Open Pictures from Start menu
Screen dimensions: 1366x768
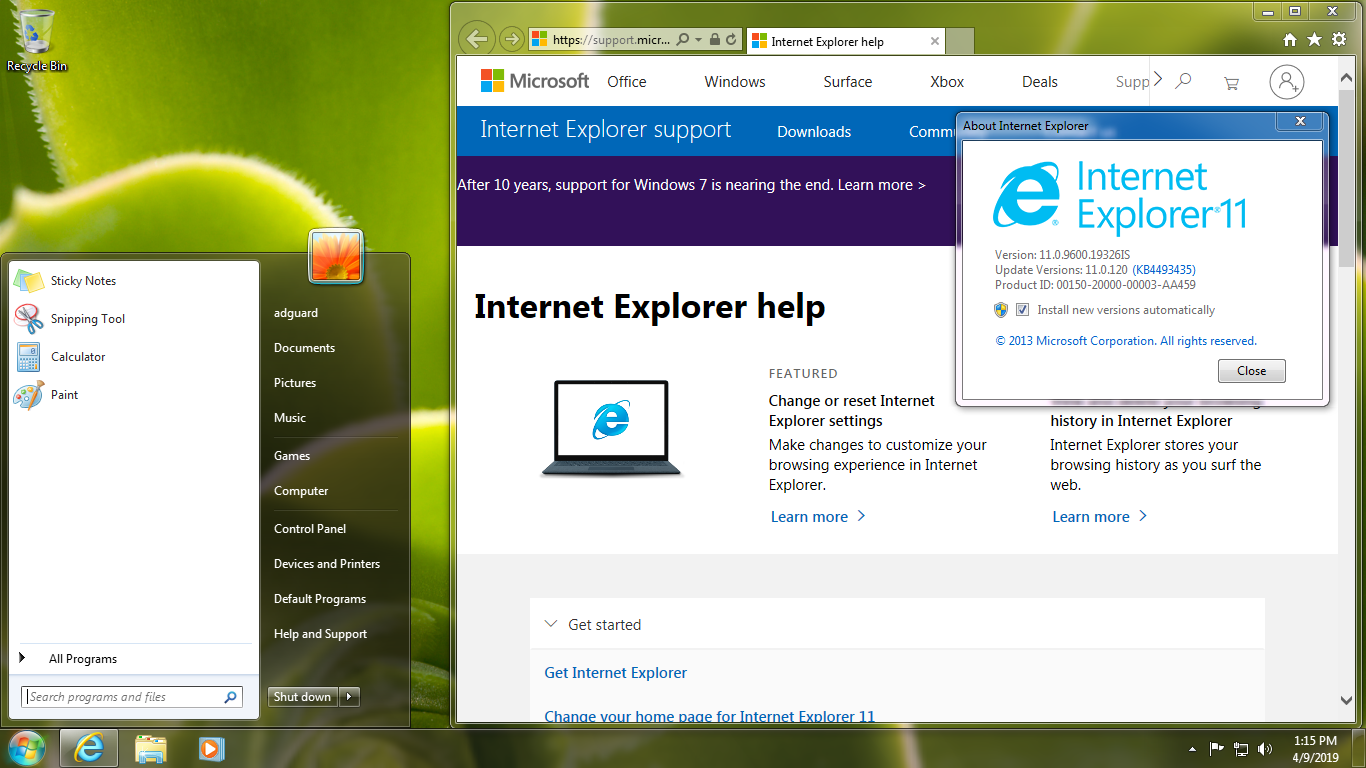(x=295, y=383)
